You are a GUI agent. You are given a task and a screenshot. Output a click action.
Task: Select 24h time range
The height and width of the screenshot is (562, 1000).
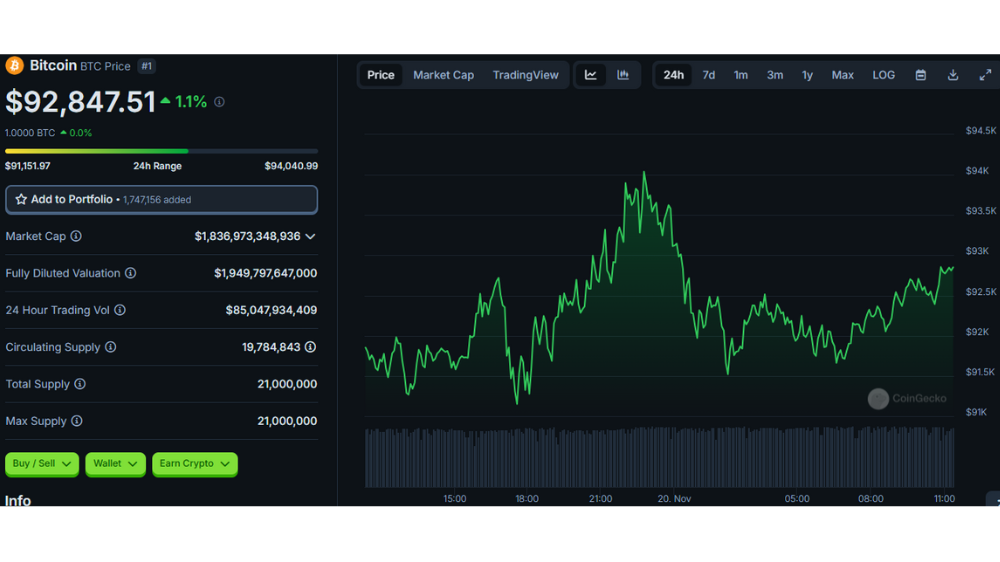[x=673, y=75]
